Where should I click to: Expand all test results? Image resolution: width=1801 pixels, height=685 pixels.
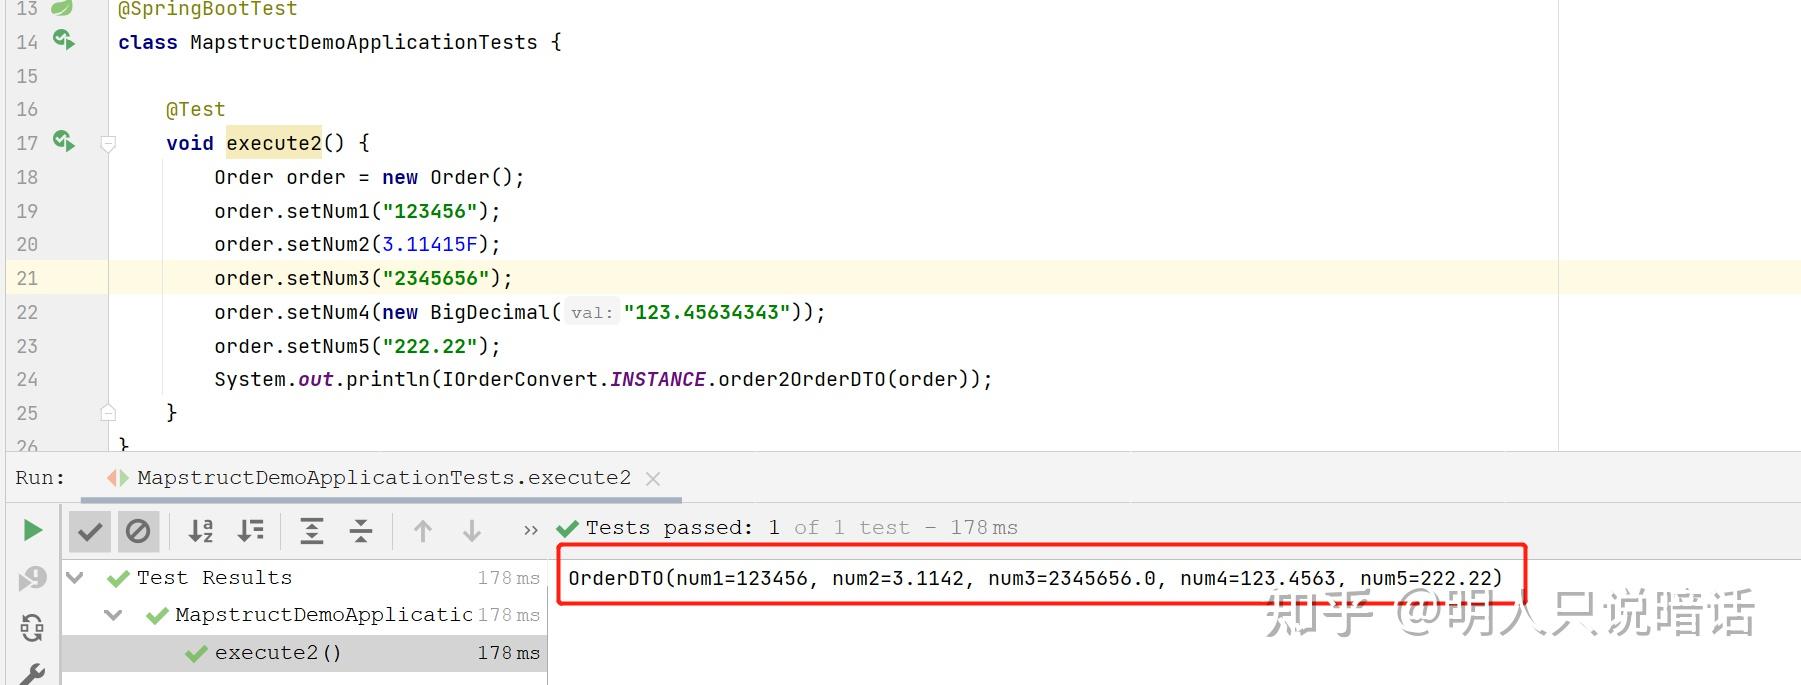(312, 531)
